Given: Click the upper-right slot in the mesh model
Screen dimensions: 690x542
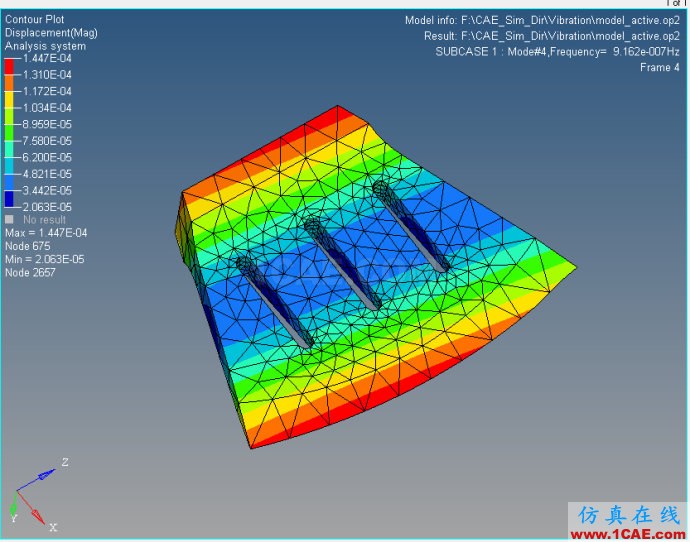Looking at the screenshot, I should click(x=411, y=227).
